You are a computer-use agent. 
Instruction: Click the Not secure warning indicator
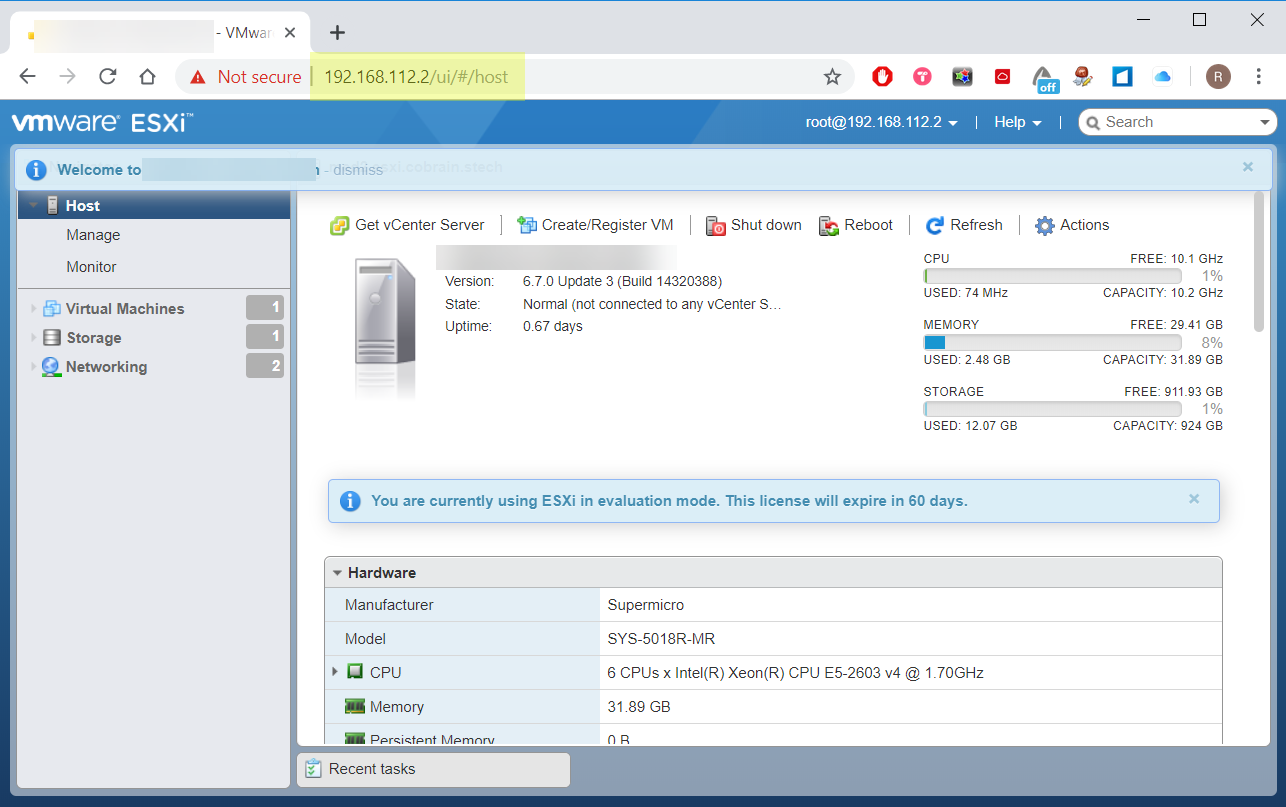point(246,77)
